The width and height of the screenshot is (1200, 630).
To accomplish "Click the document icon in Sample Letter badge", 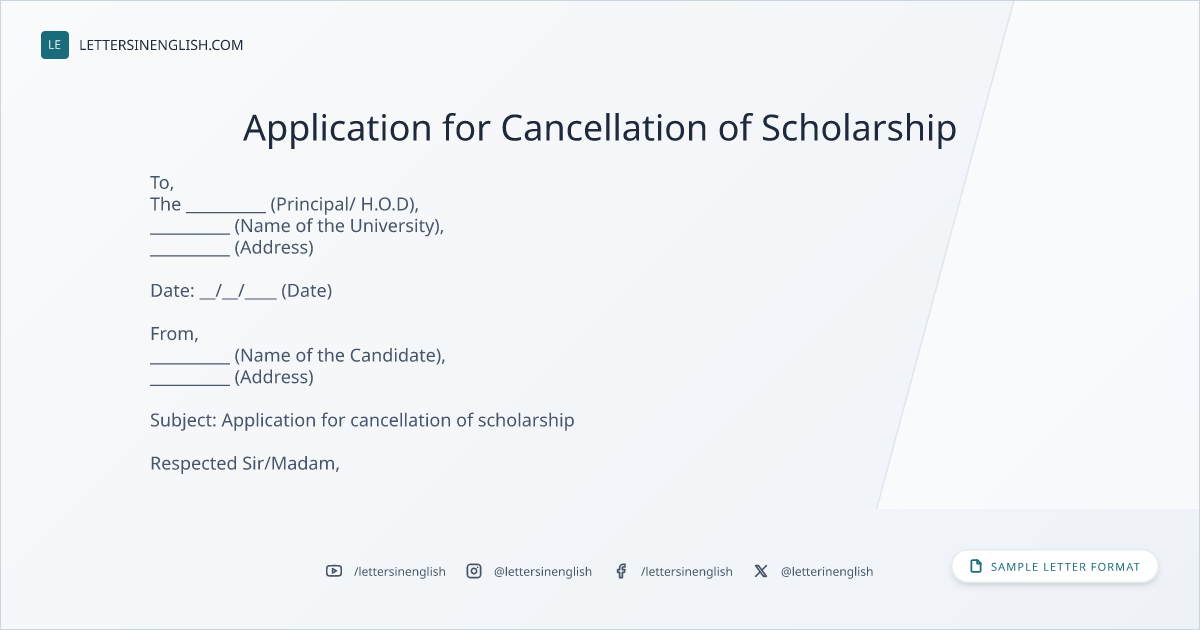I will click(976, 566).
